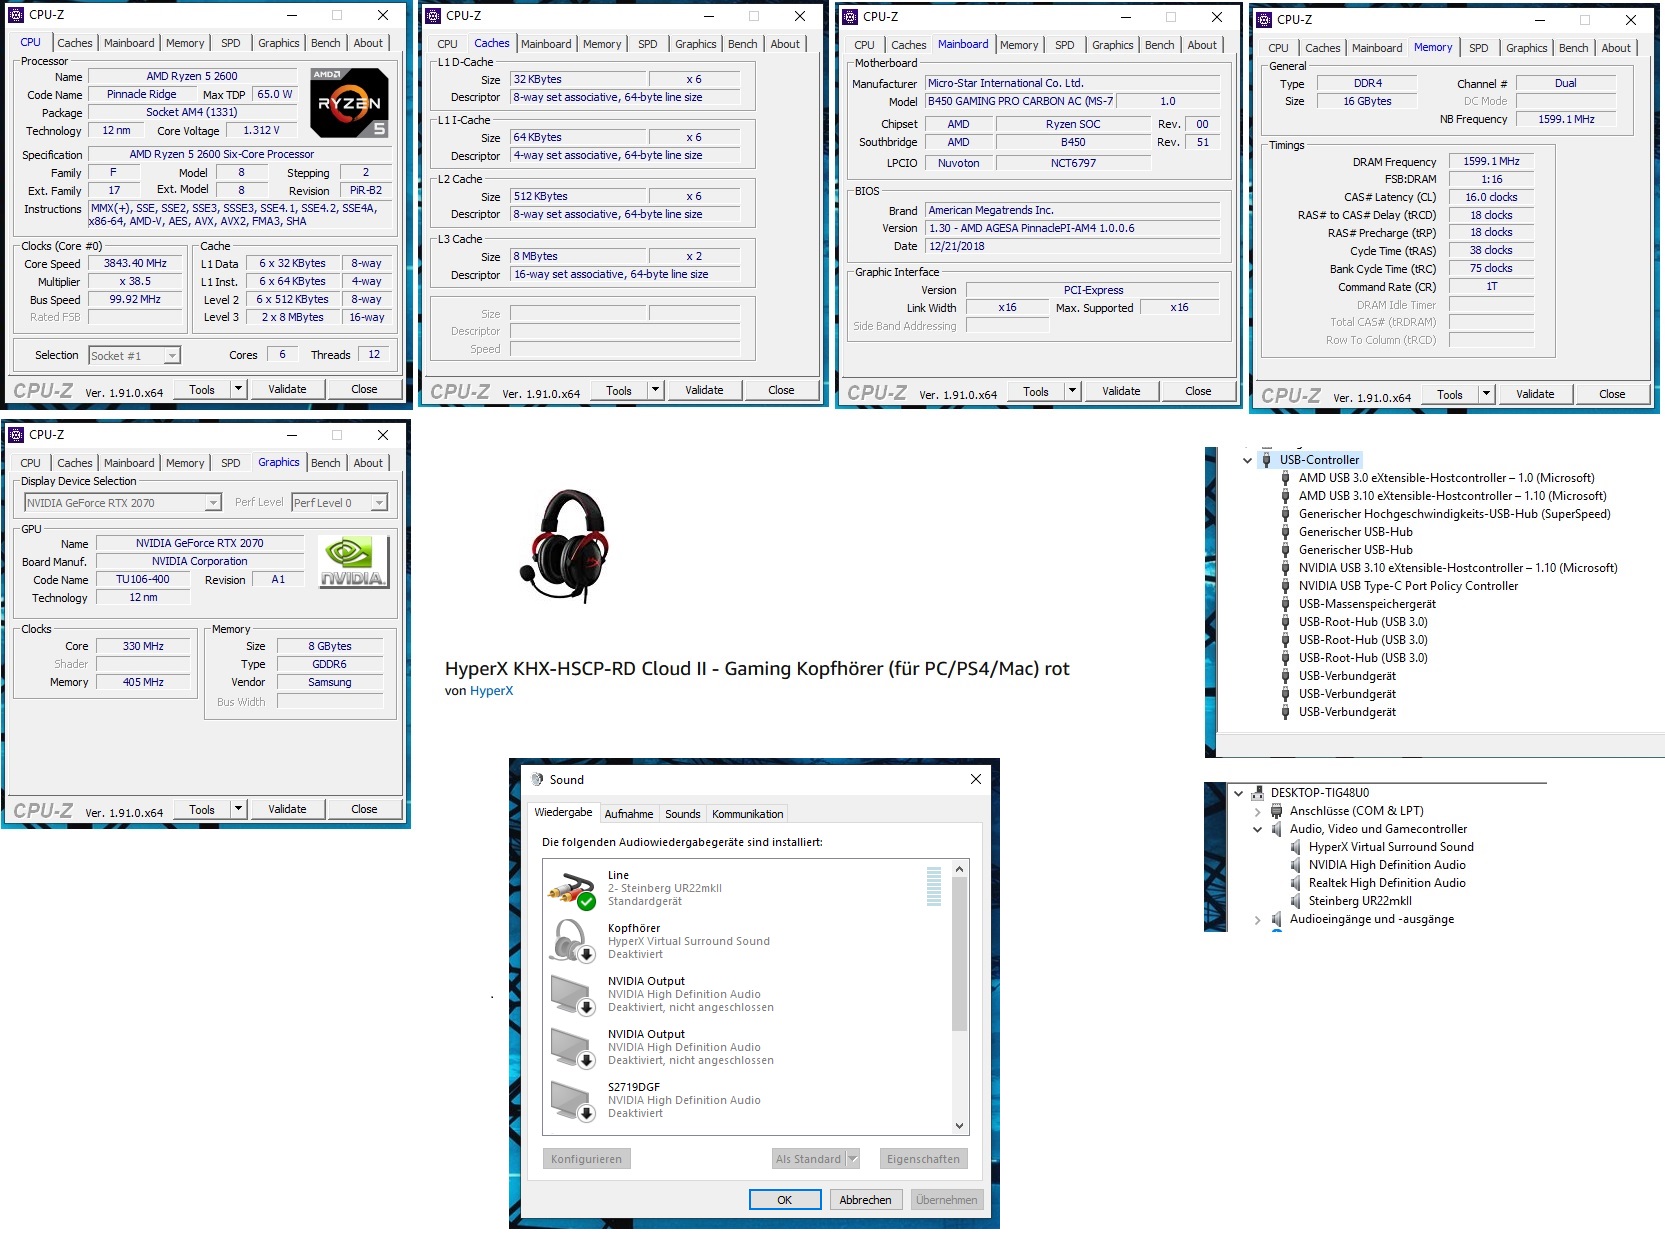1665x1243 pixels.
Task: Open the Kommunikation tab in Sound dialog
Action: coord(747,814)
